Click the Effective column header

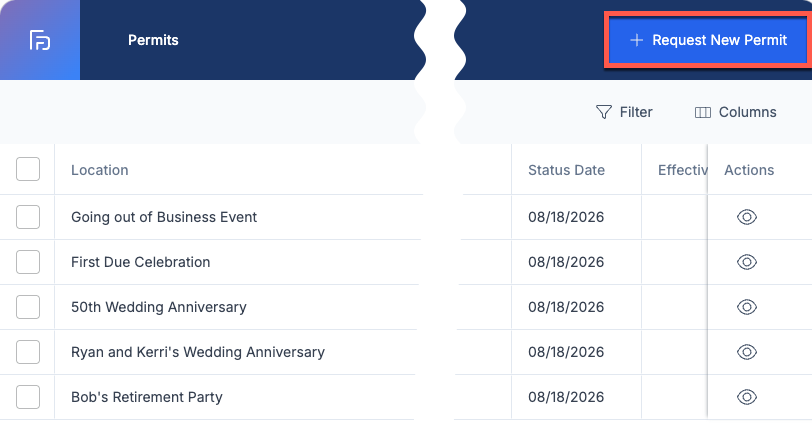click(683, 170)
